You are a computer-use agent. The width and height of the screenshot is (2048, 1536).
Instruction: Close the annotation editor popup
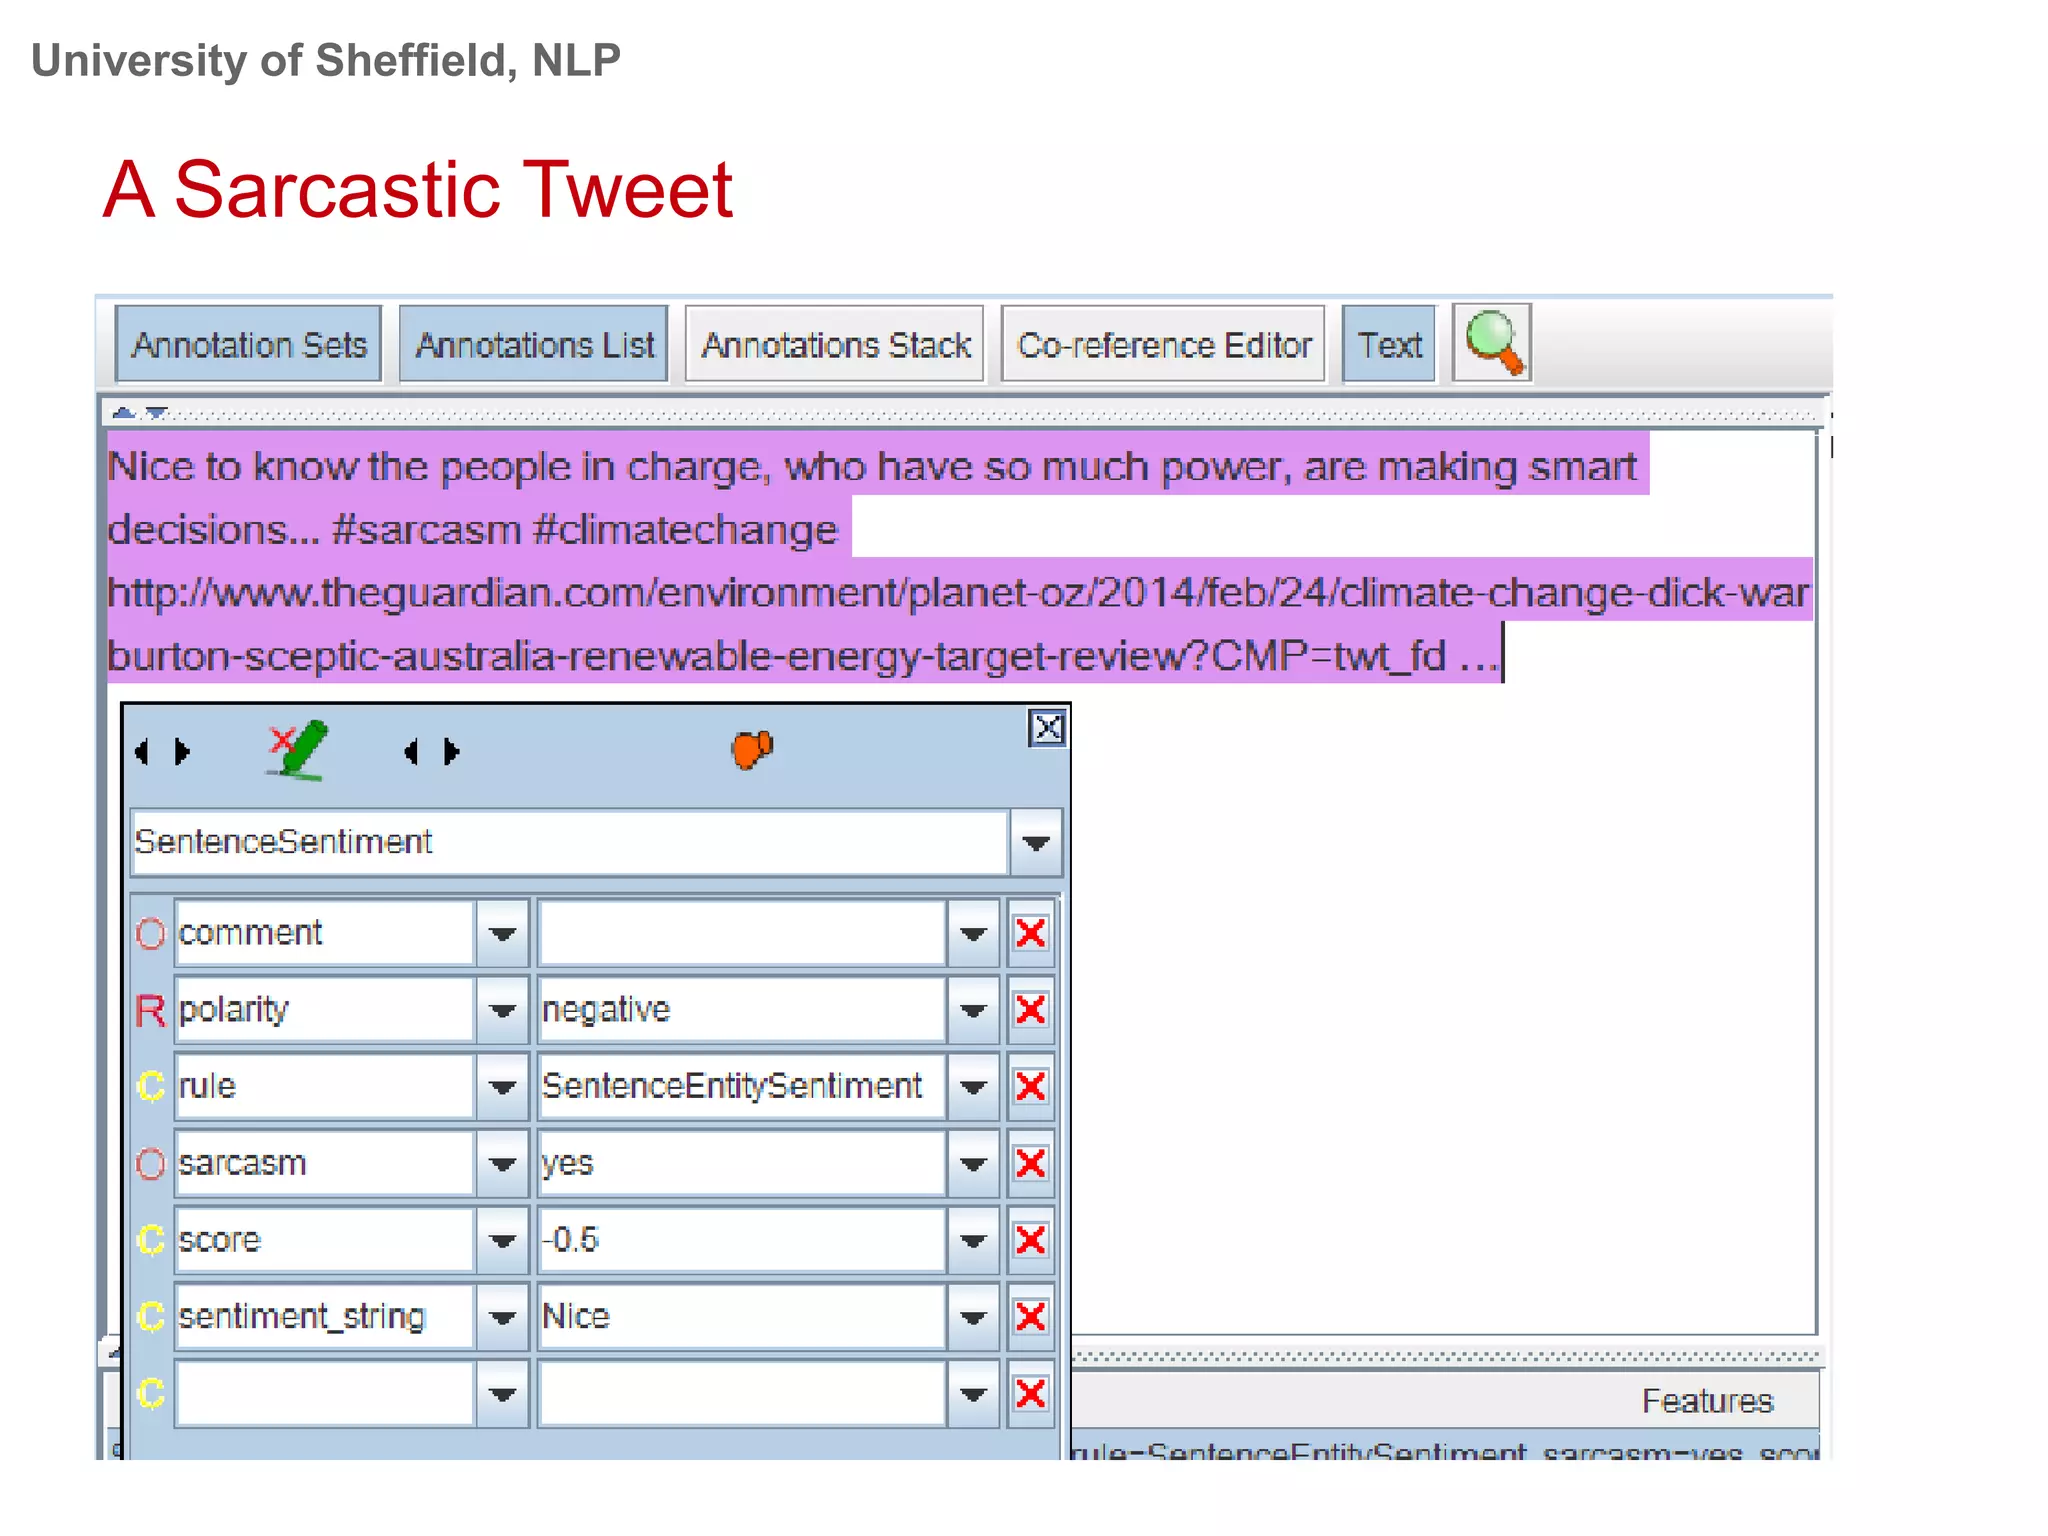pyautogui.click(x=1047, y=728)
